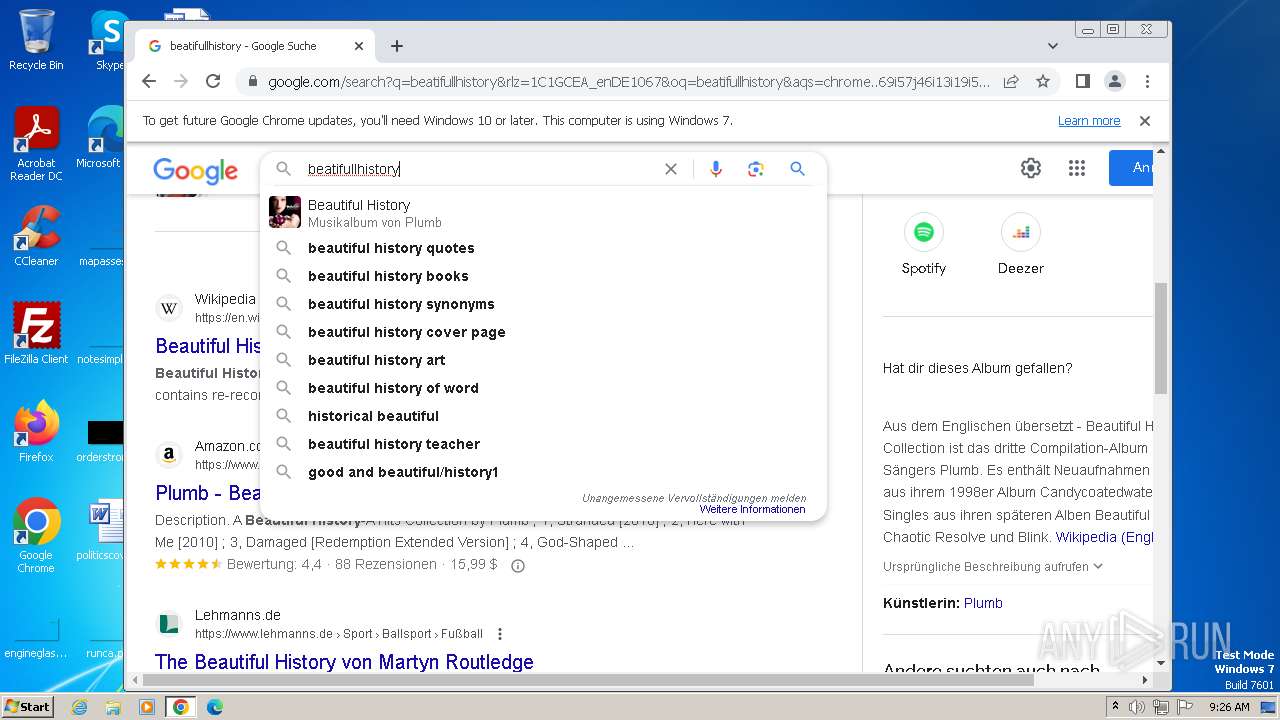Screen dimensions: 1280x720
Task: Open Plumb artist link
Action: pyautogui.click(x=983, y=603)
